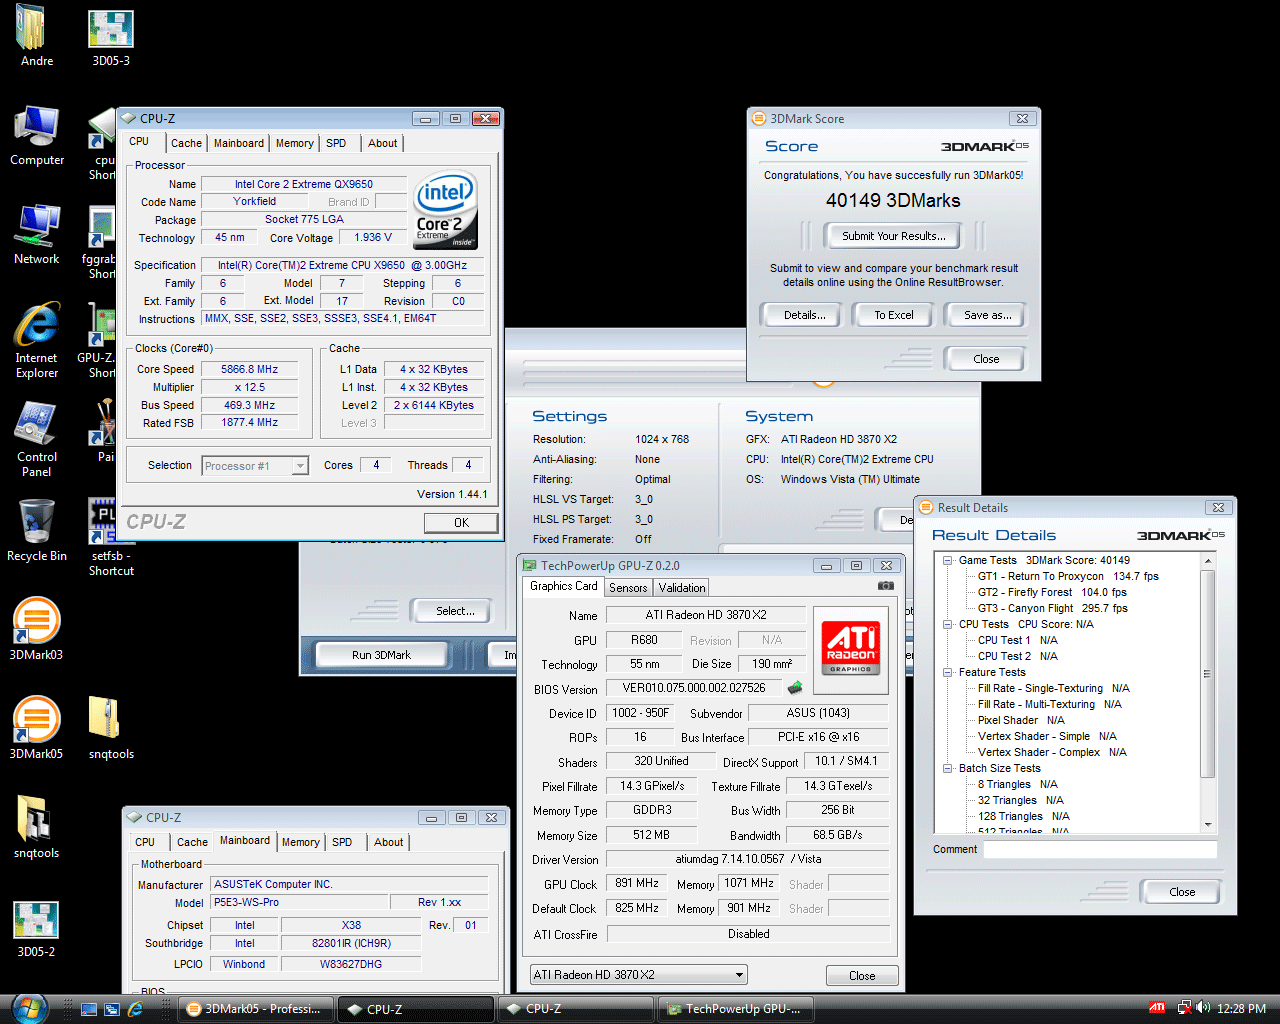Launch the 3DMark03 desktop shortcut
1280x1024 pixels.
36,629
